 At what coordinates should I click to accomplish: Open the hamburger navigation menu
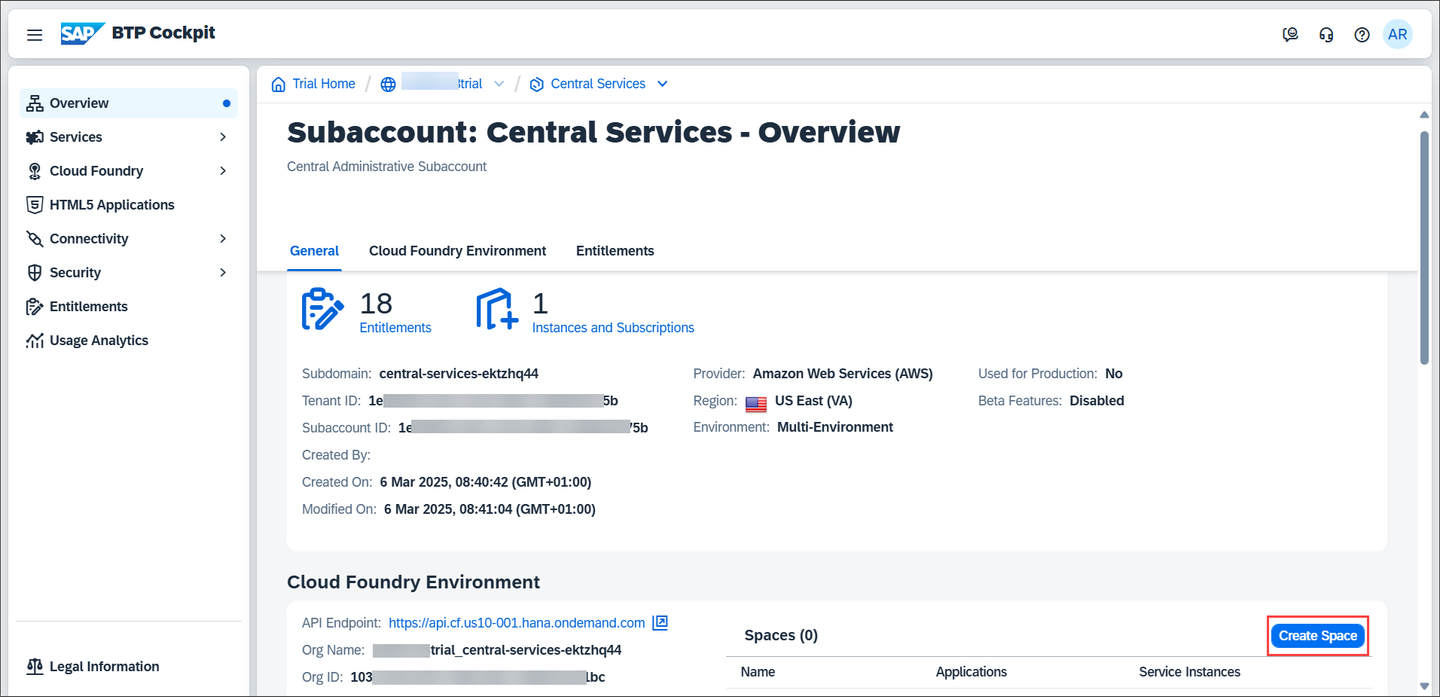pos(35,34)
